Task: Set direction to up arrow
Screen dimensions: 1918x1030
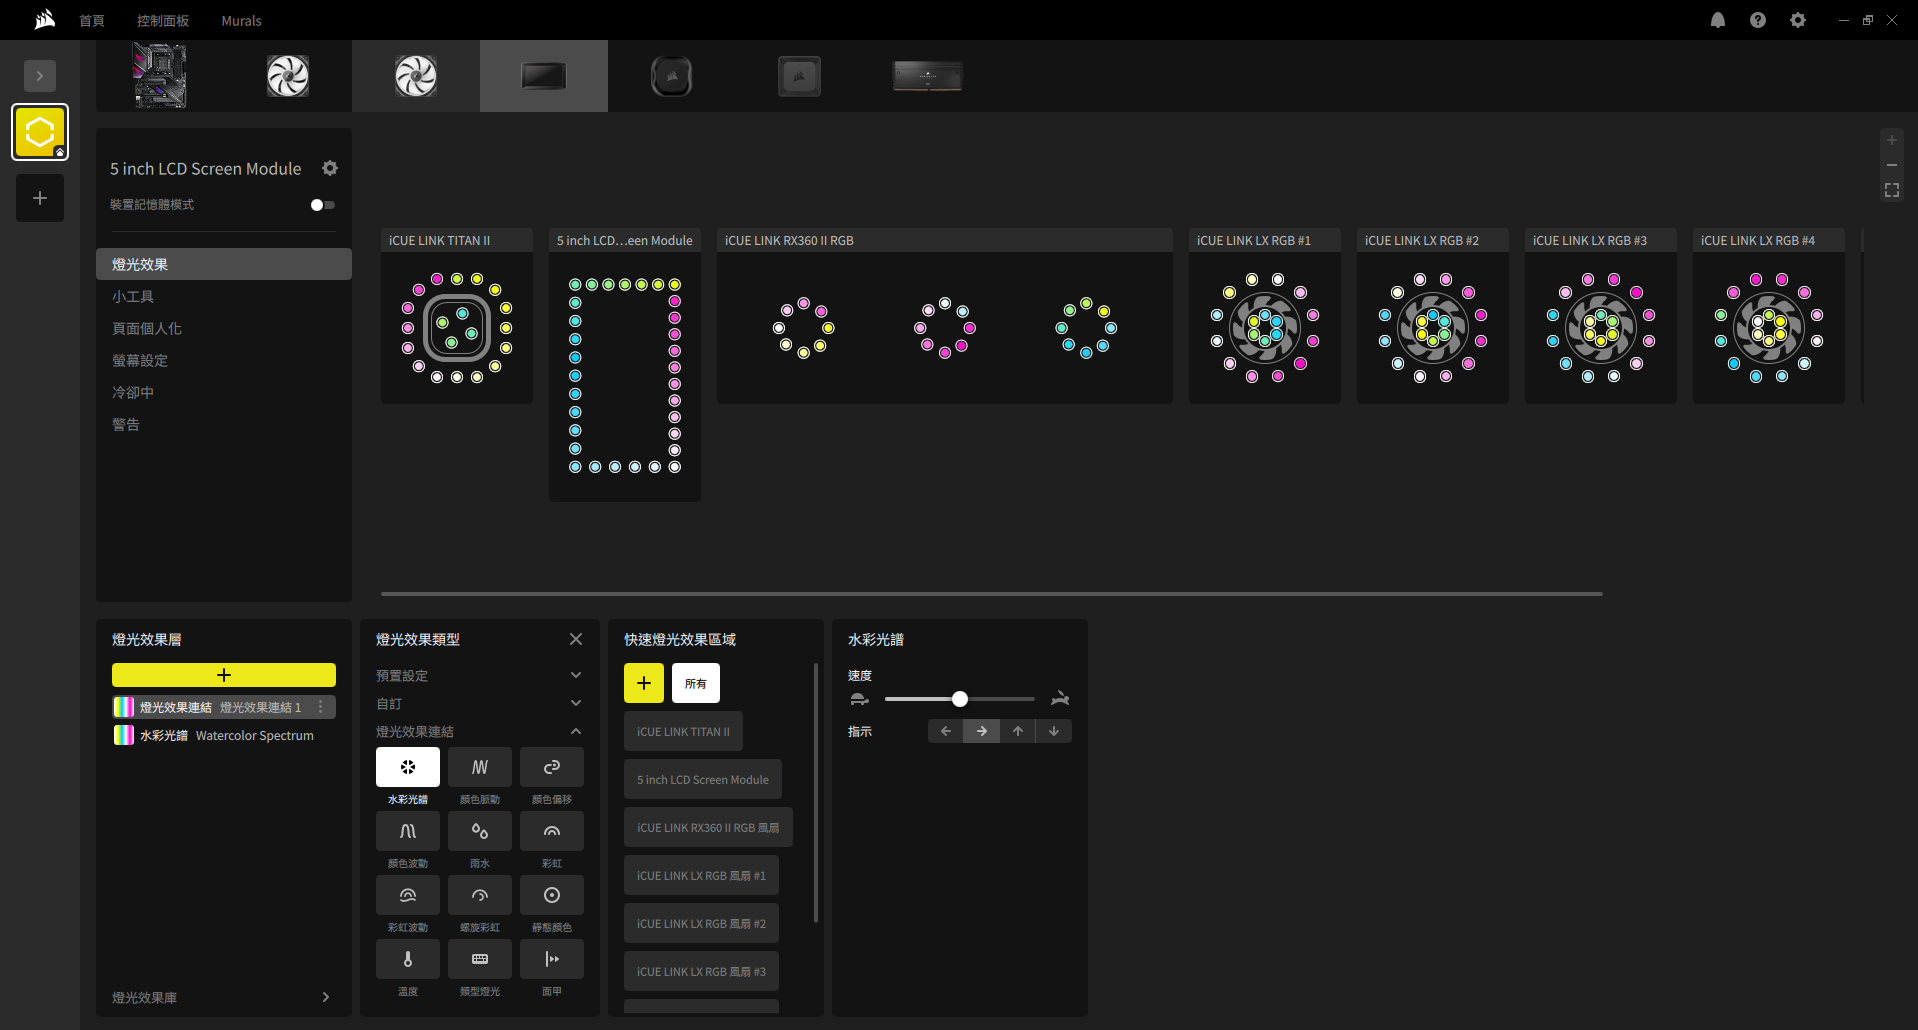Action: point(1018,731)
